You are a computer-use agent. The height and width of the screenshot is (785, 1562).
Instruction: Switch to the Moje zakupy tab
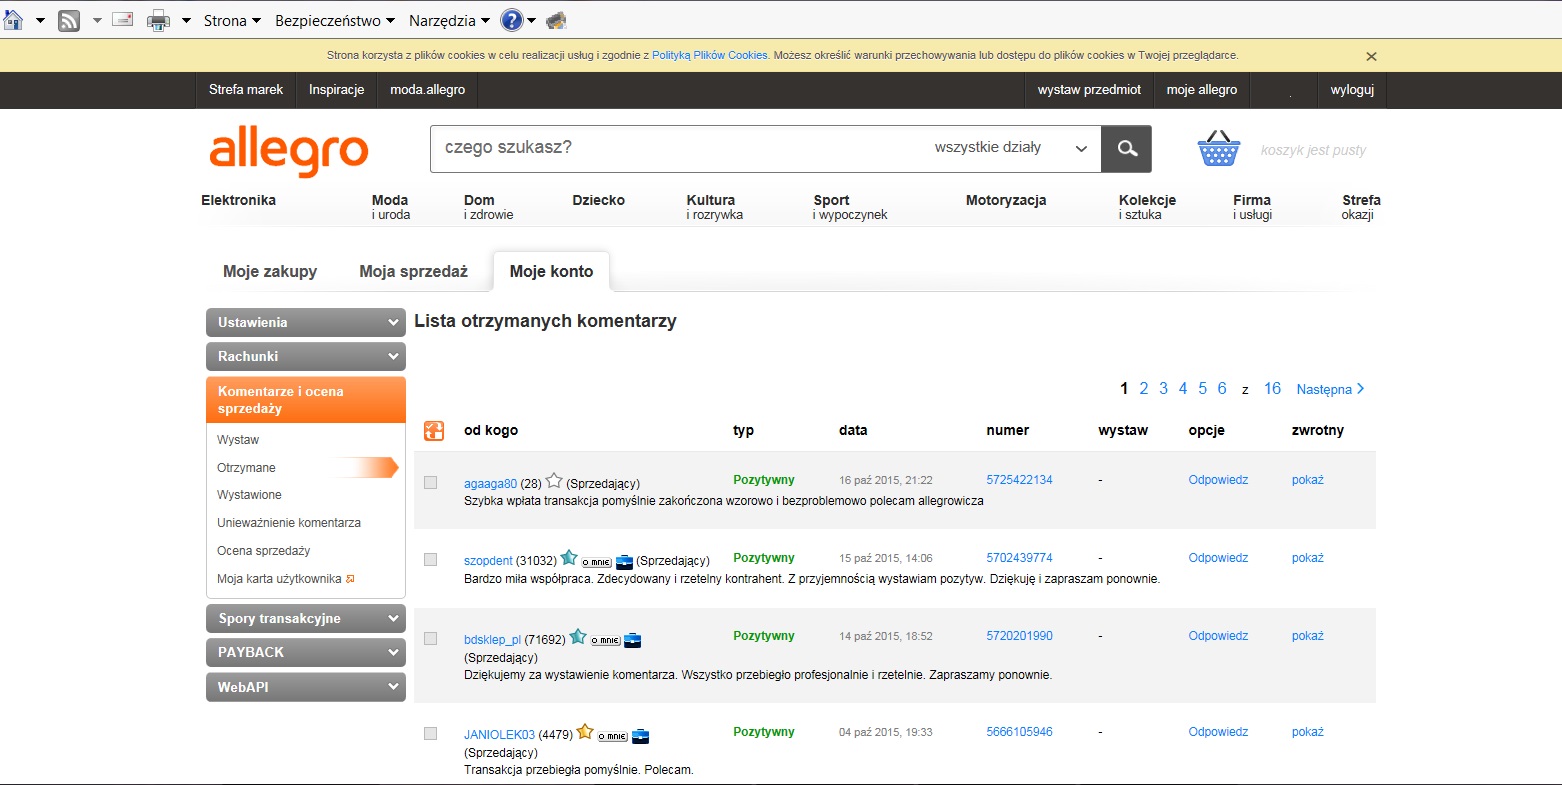click(x=270, y=272)
